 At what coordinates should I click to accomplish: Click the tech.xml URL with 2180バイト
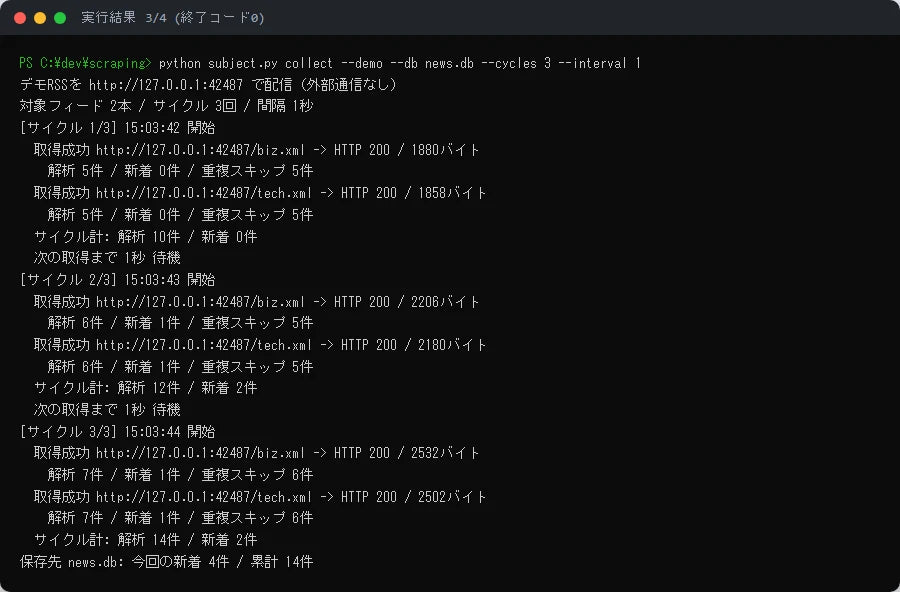click(x=204, y=345)
